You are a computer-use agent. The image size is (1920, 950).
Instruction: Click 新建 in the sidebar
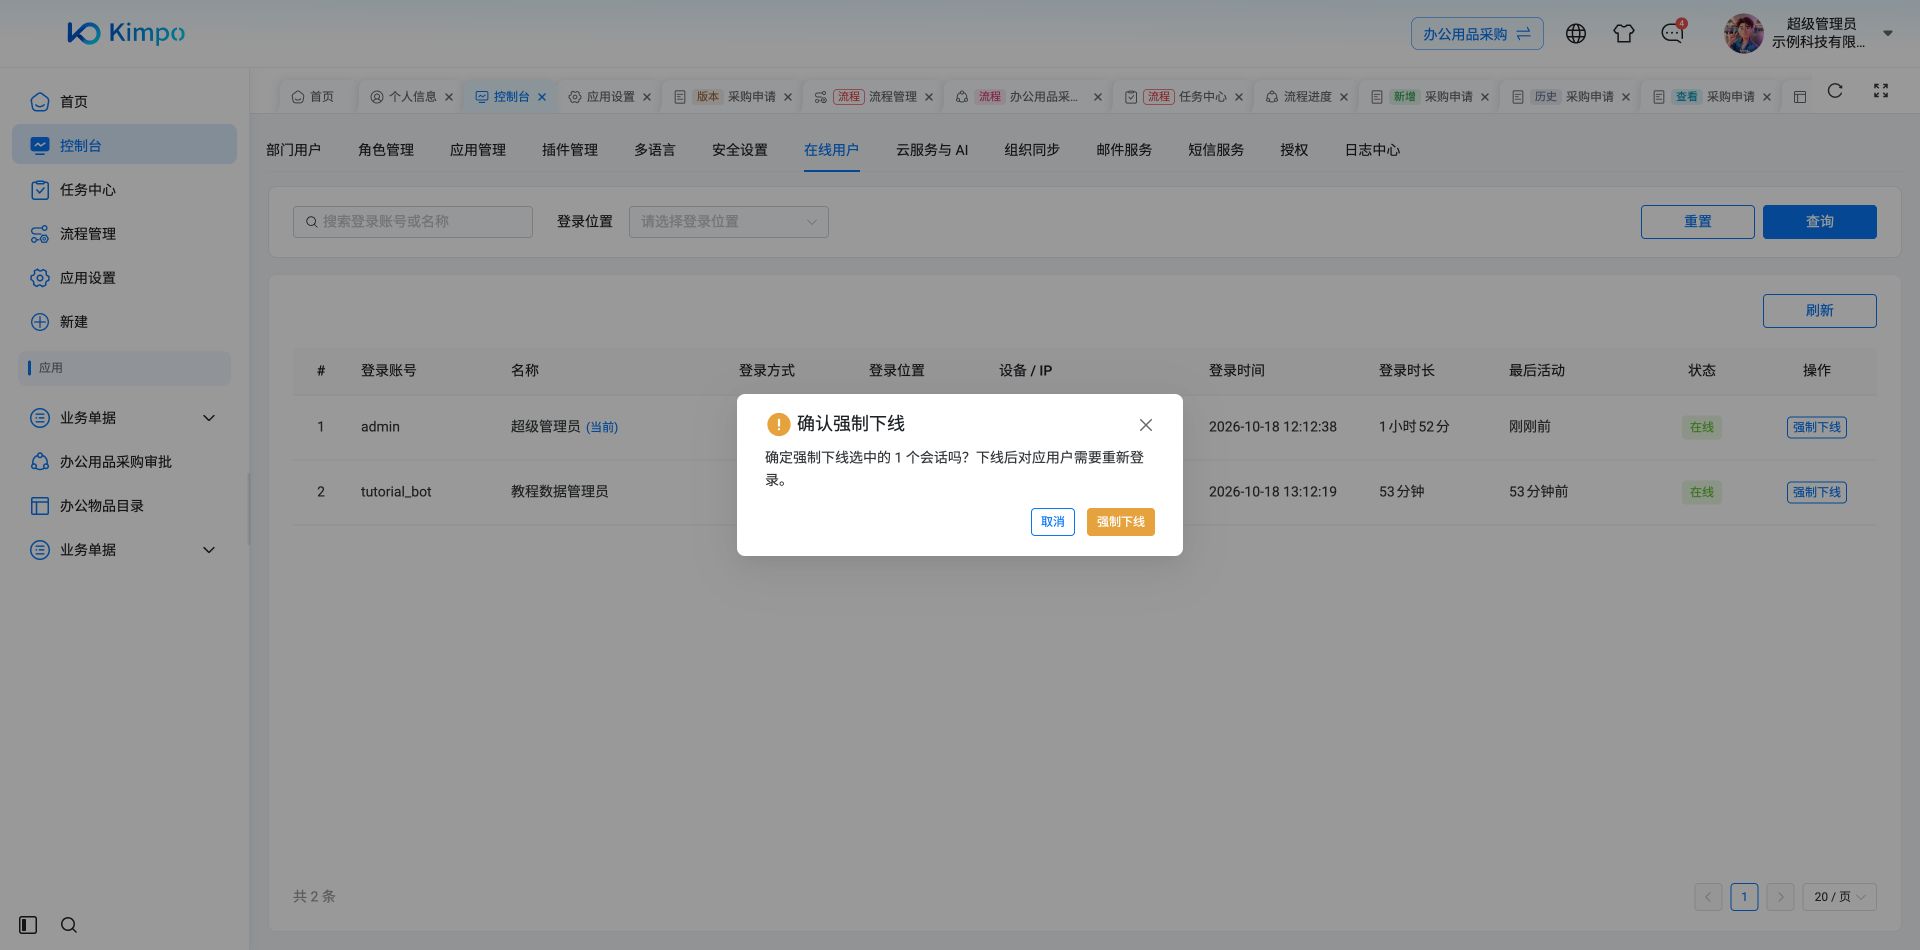point(124,321)
